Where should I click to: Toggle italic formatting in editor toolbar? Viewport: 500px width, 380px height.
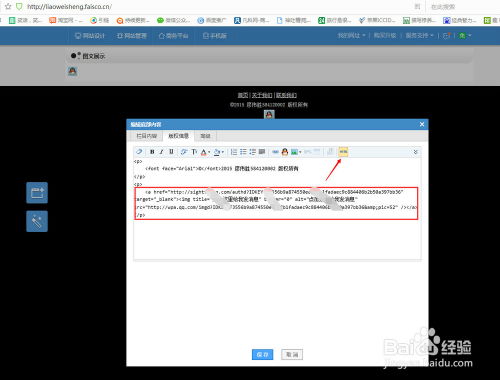click(162, 152)
